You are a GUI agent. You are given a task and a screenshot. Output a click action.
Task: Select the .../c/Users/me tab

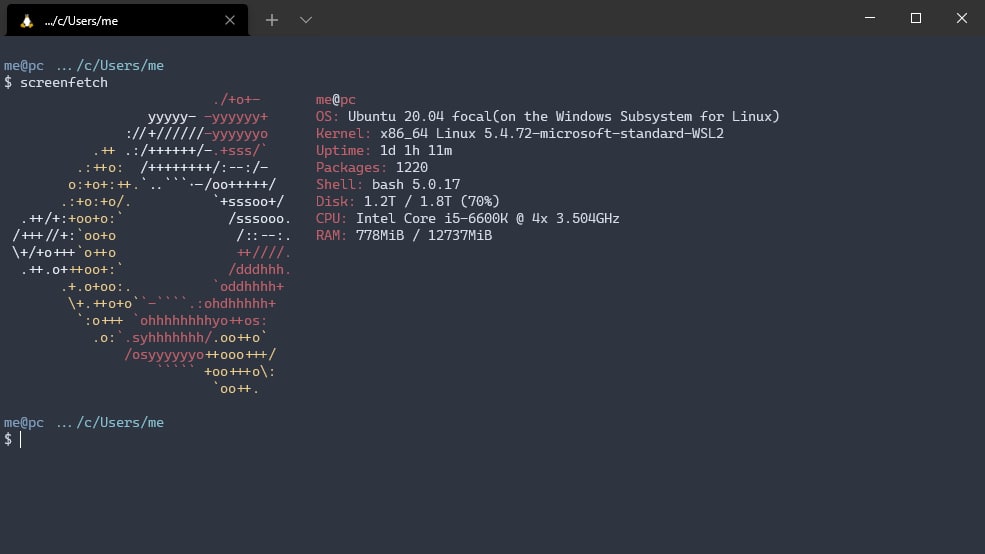[x=128, y=20]
